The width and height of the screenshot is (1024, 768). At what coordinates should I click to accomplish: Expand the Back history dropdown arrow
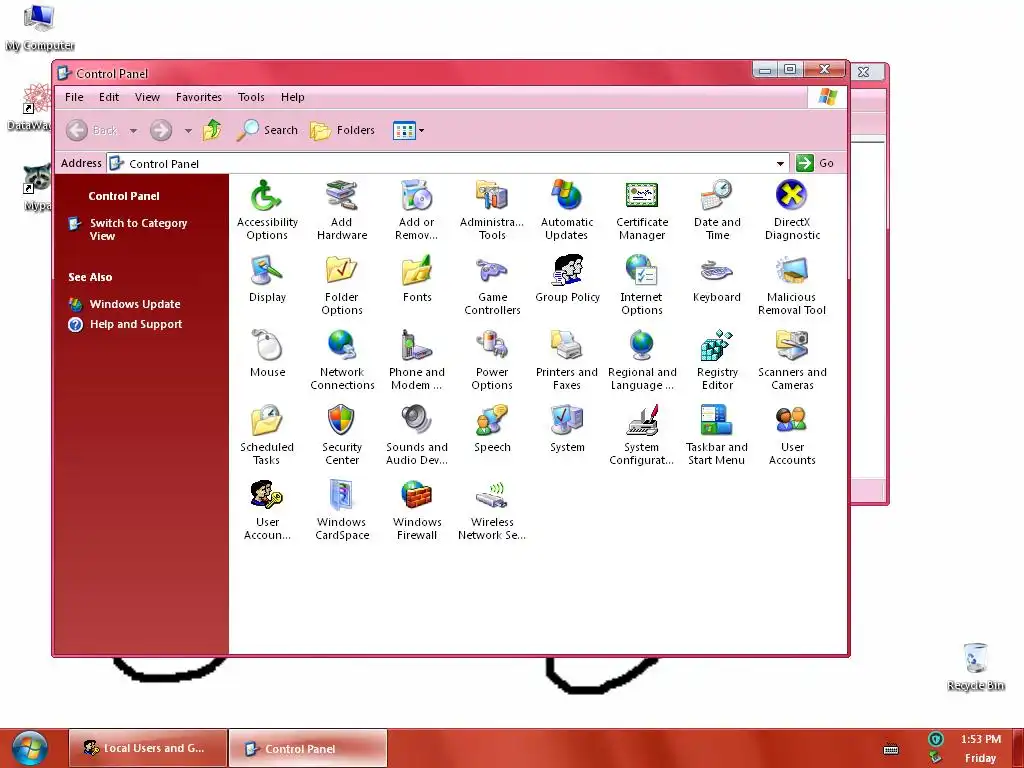click(133, 131)
